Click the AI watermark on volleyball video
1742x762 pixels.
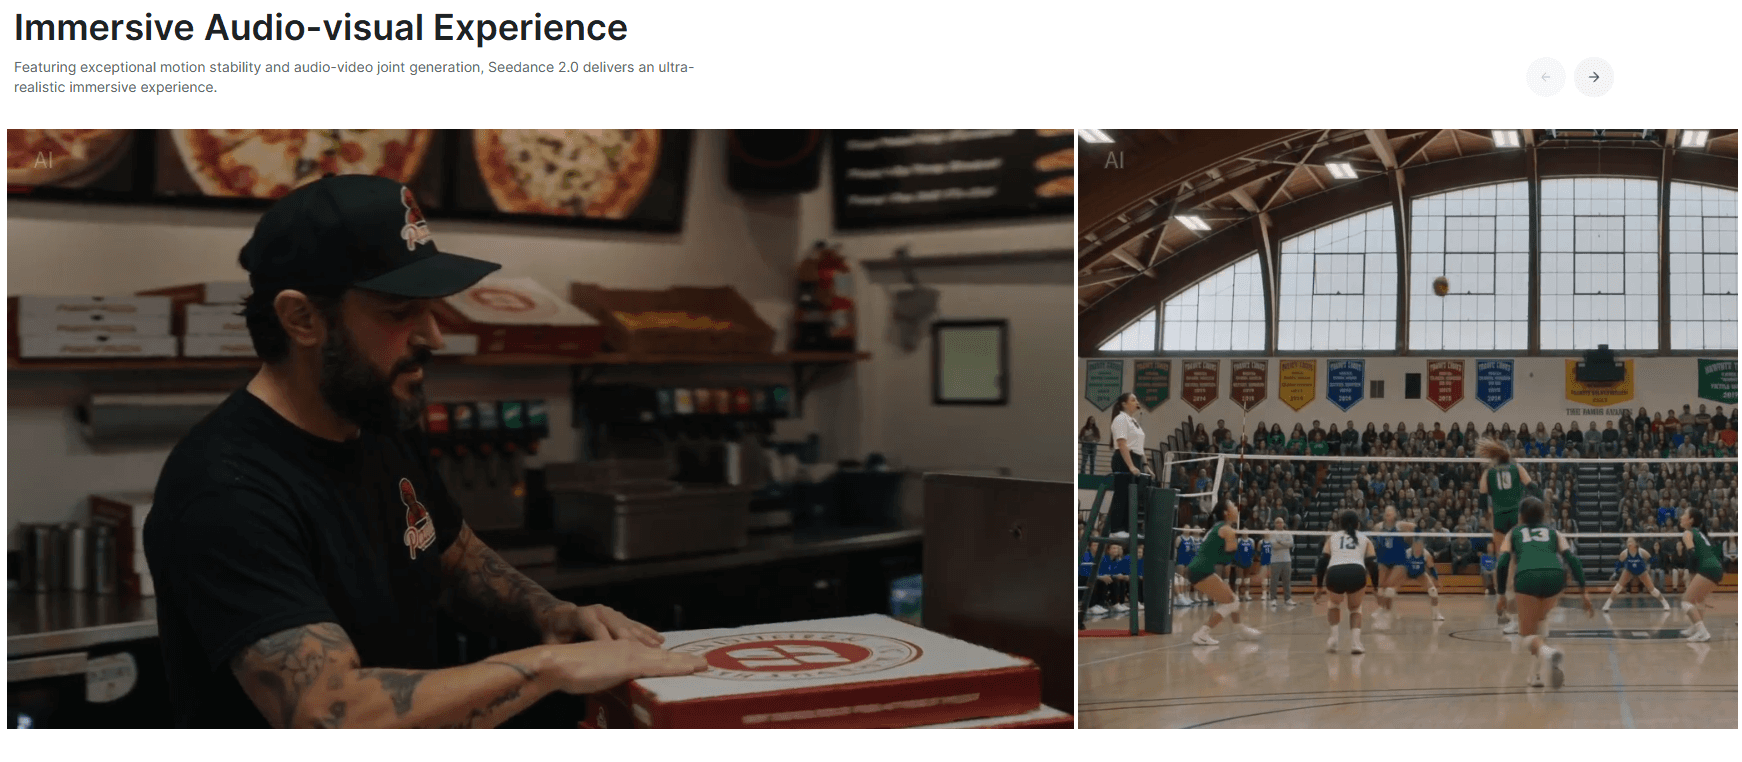click(x=1114, y=160)
